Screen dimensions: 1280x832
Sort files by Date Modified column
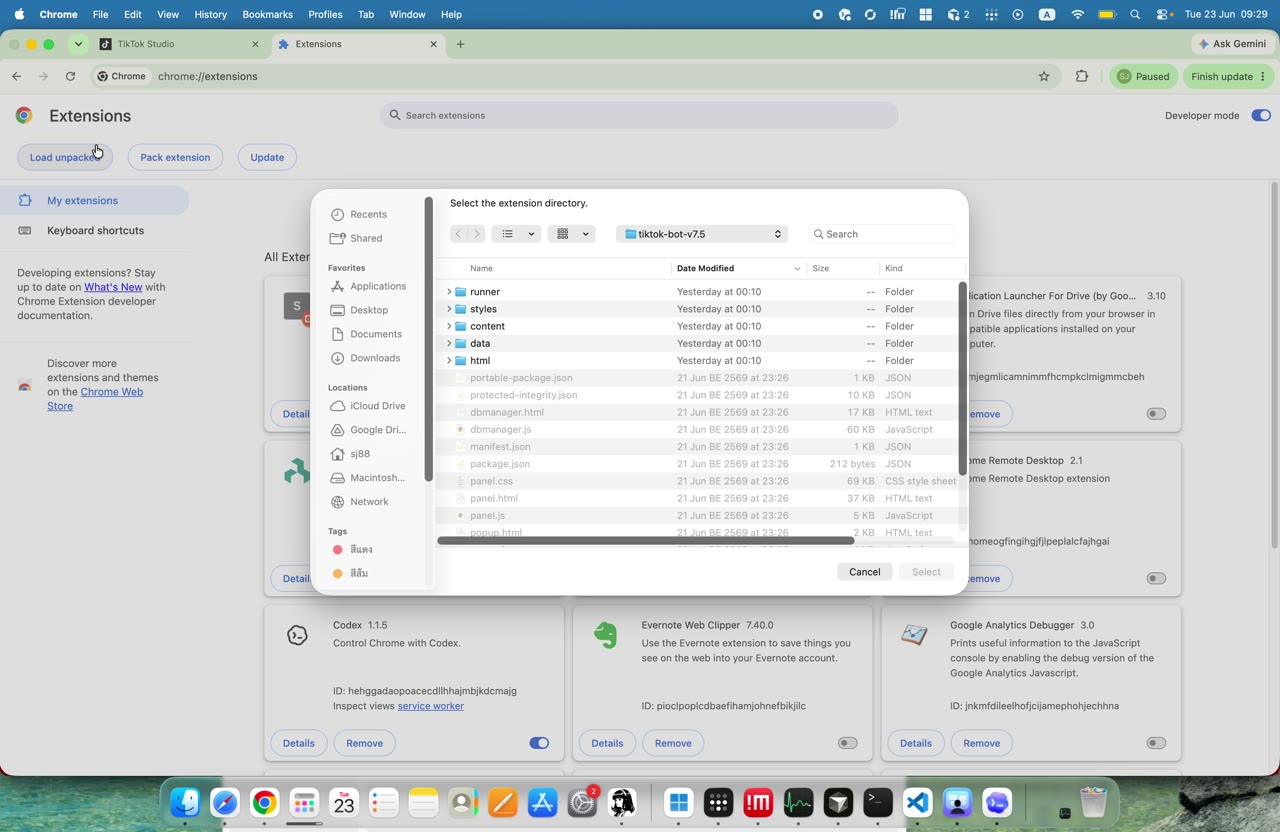(x=739, y=268)
